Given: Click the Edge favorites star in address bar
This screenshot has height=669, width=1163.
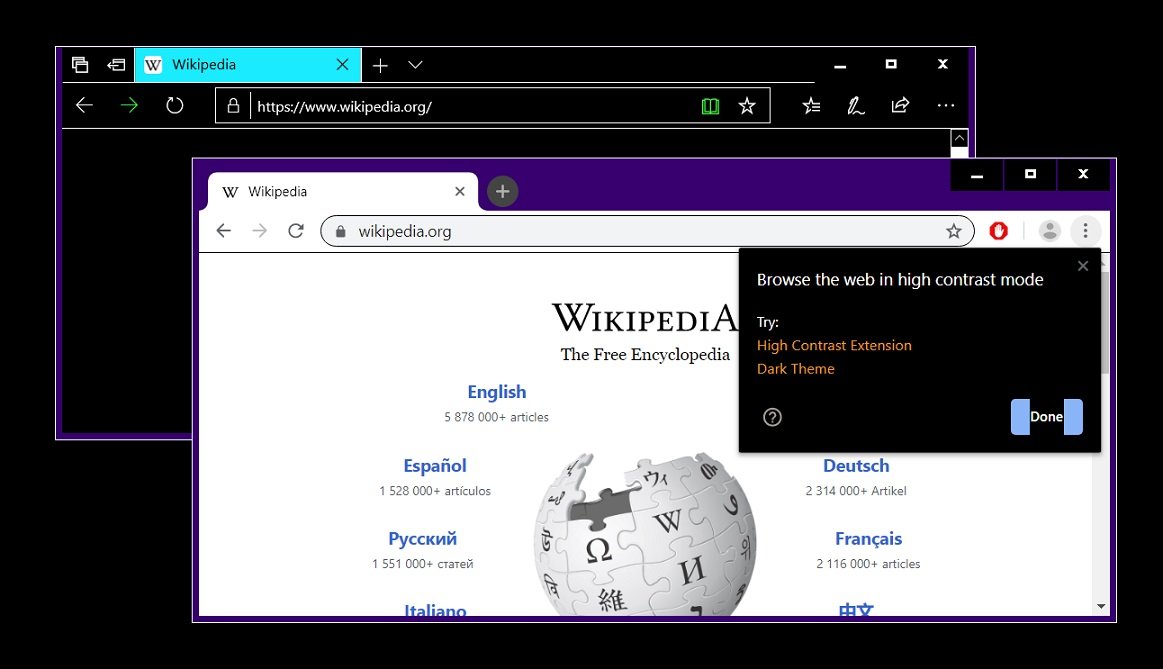Looking at the screenshot, I should click(747, 106).
